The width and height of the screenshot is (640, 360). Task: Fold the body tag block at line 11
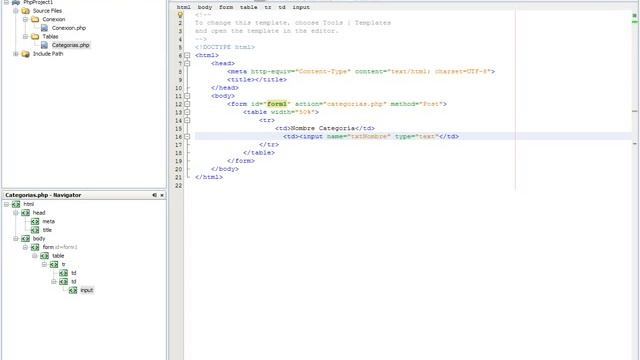click(187, 96)
